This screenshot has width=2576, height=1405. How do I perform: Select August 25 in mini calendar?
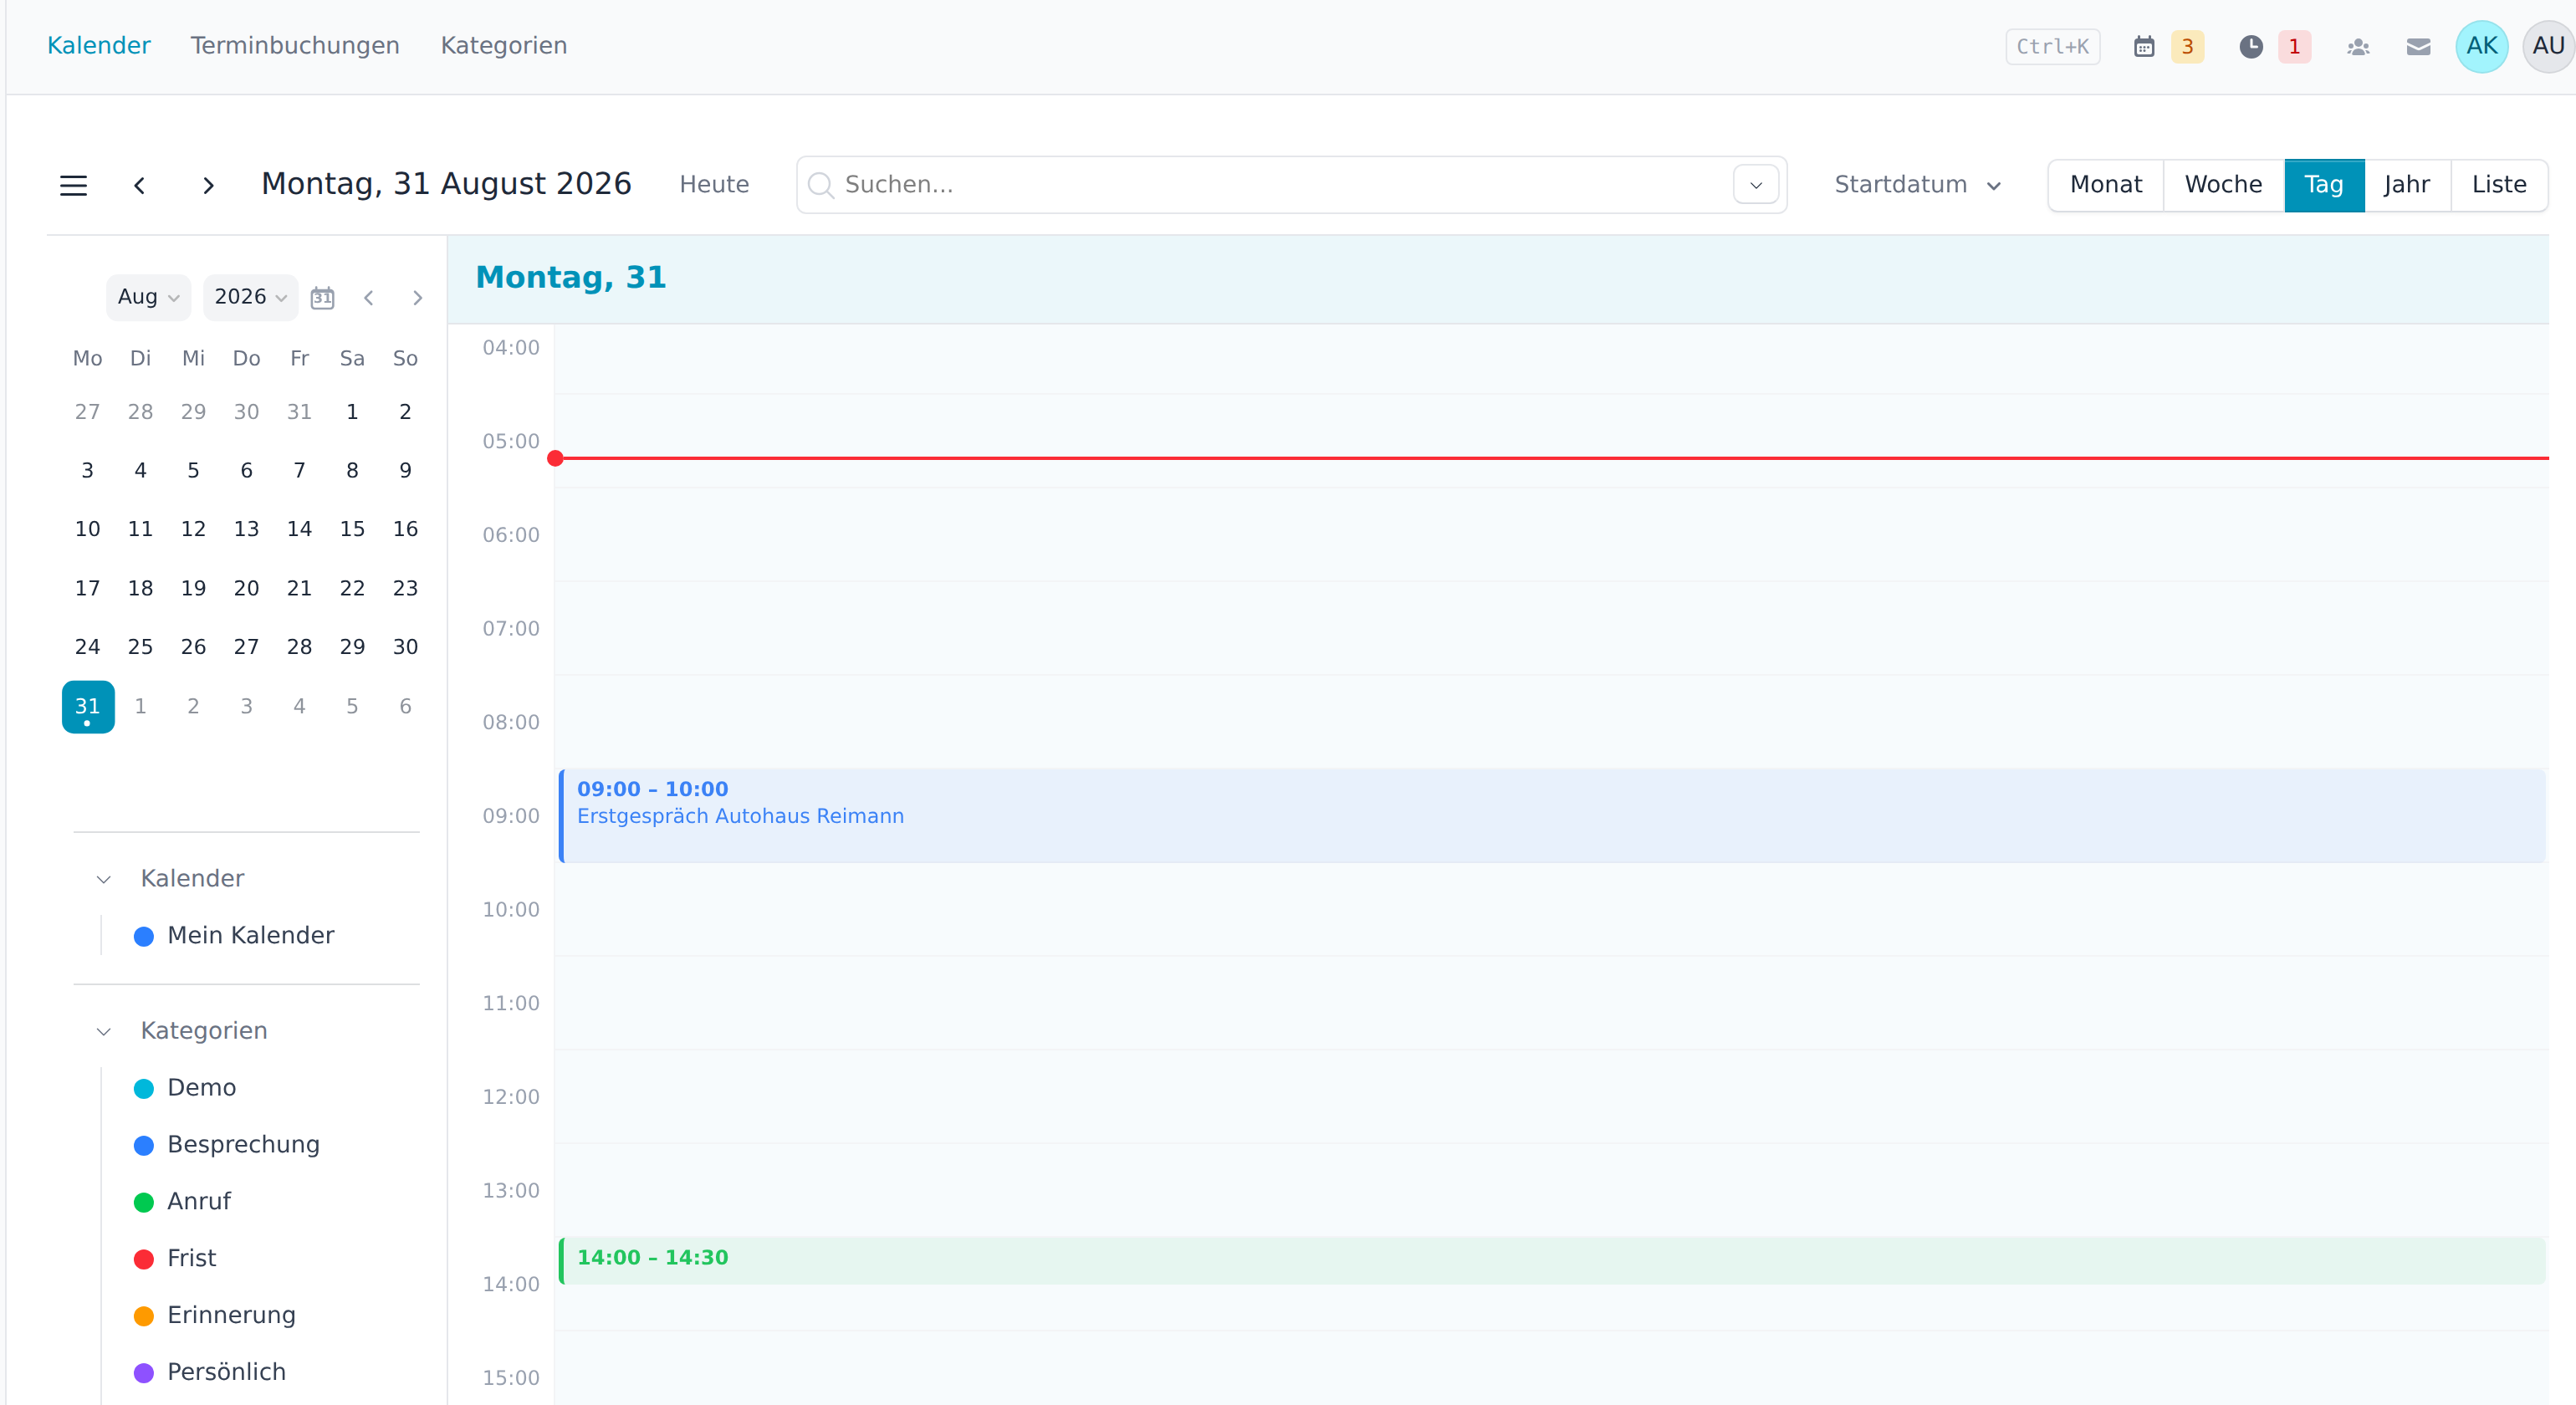click(x=140, y=647)
